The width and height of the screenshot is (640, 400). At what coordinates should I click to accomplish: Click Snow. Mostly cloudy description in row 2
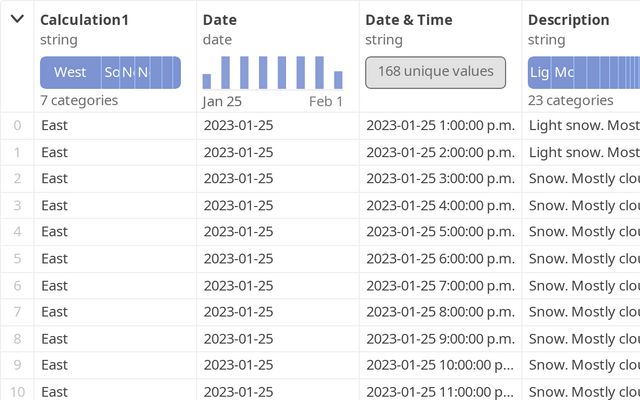tap(581, 179)
